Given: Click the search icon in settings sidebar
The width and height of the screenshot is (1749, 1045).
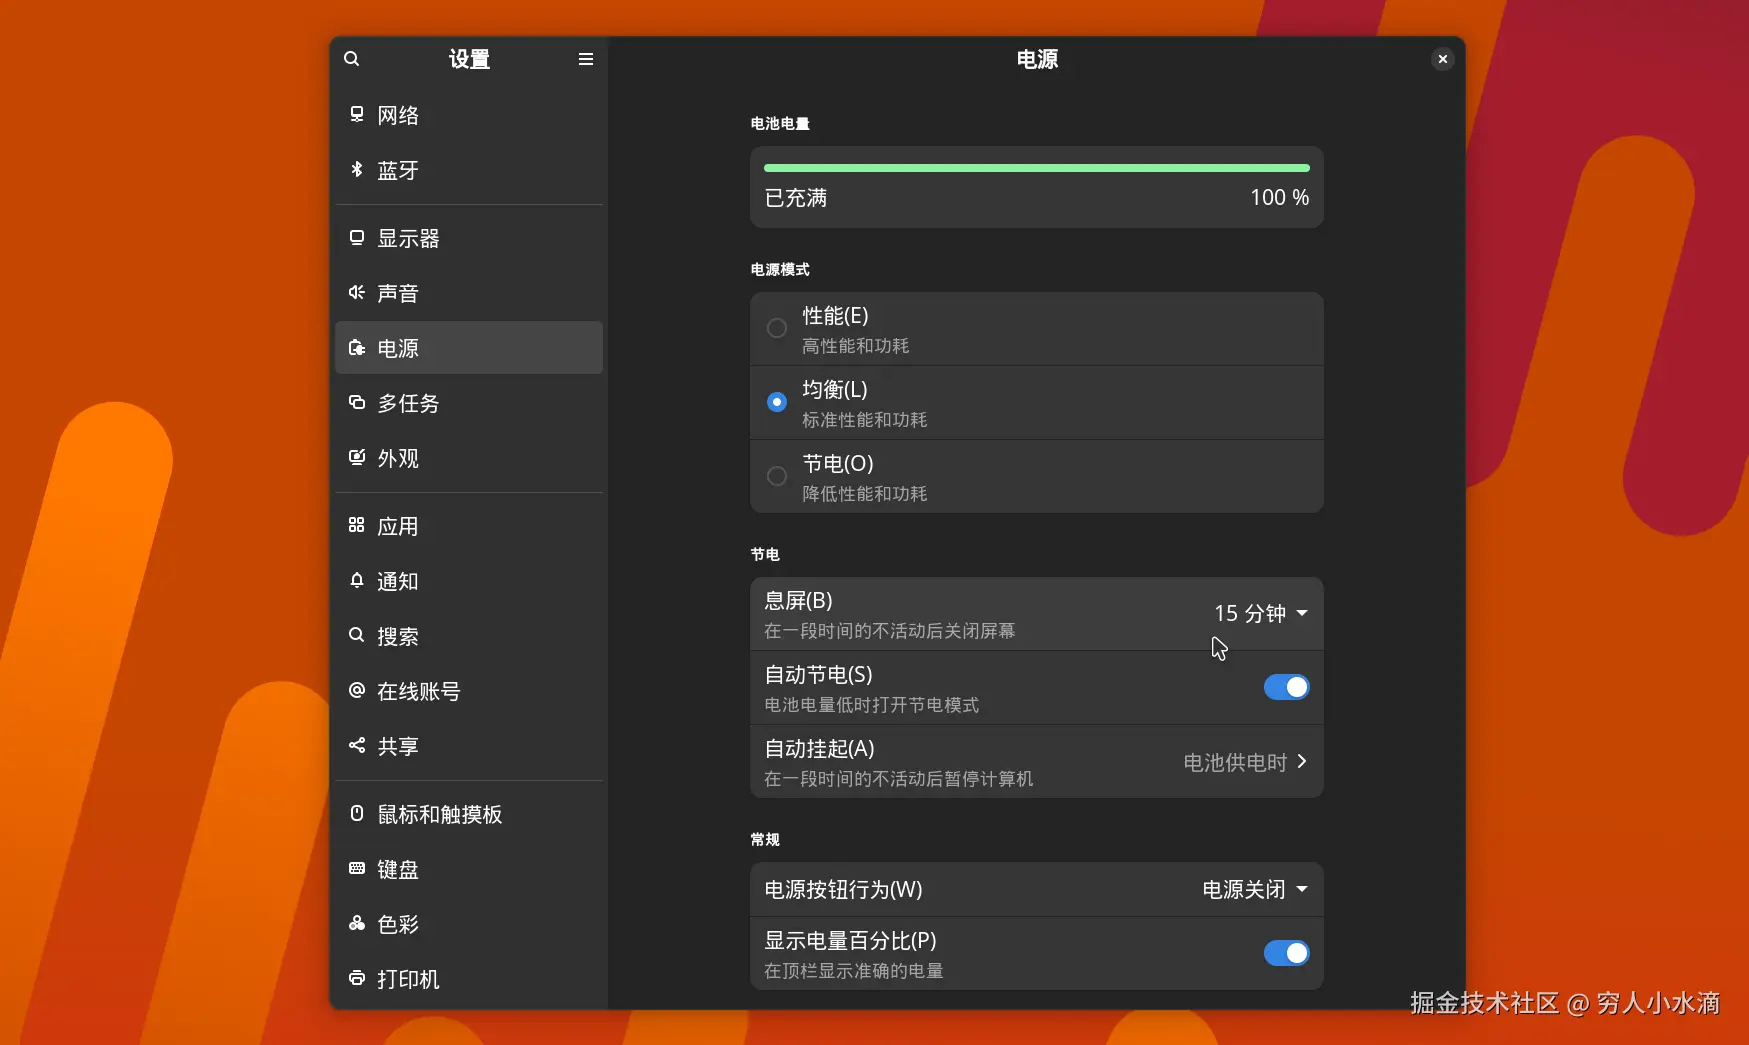Looking at the screenshot, I should pos(352,59).
